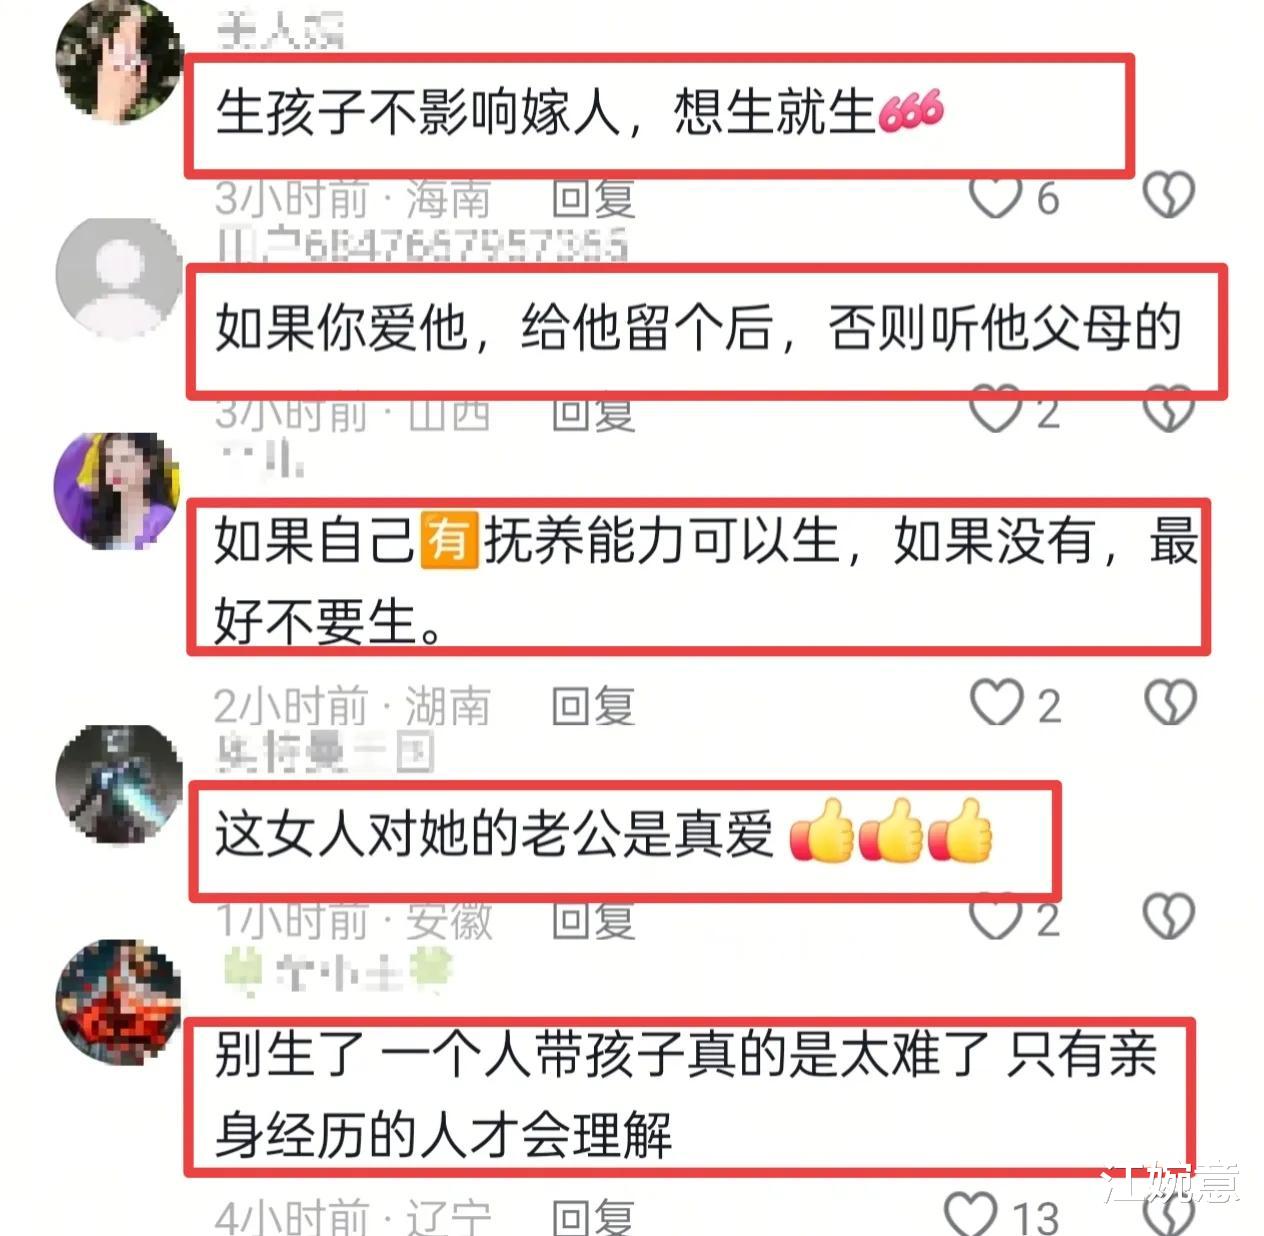The image size is (1264, 1236).
Task: Select comment text '这女人对她的老公是真爱'
Action: click(494, 835)
